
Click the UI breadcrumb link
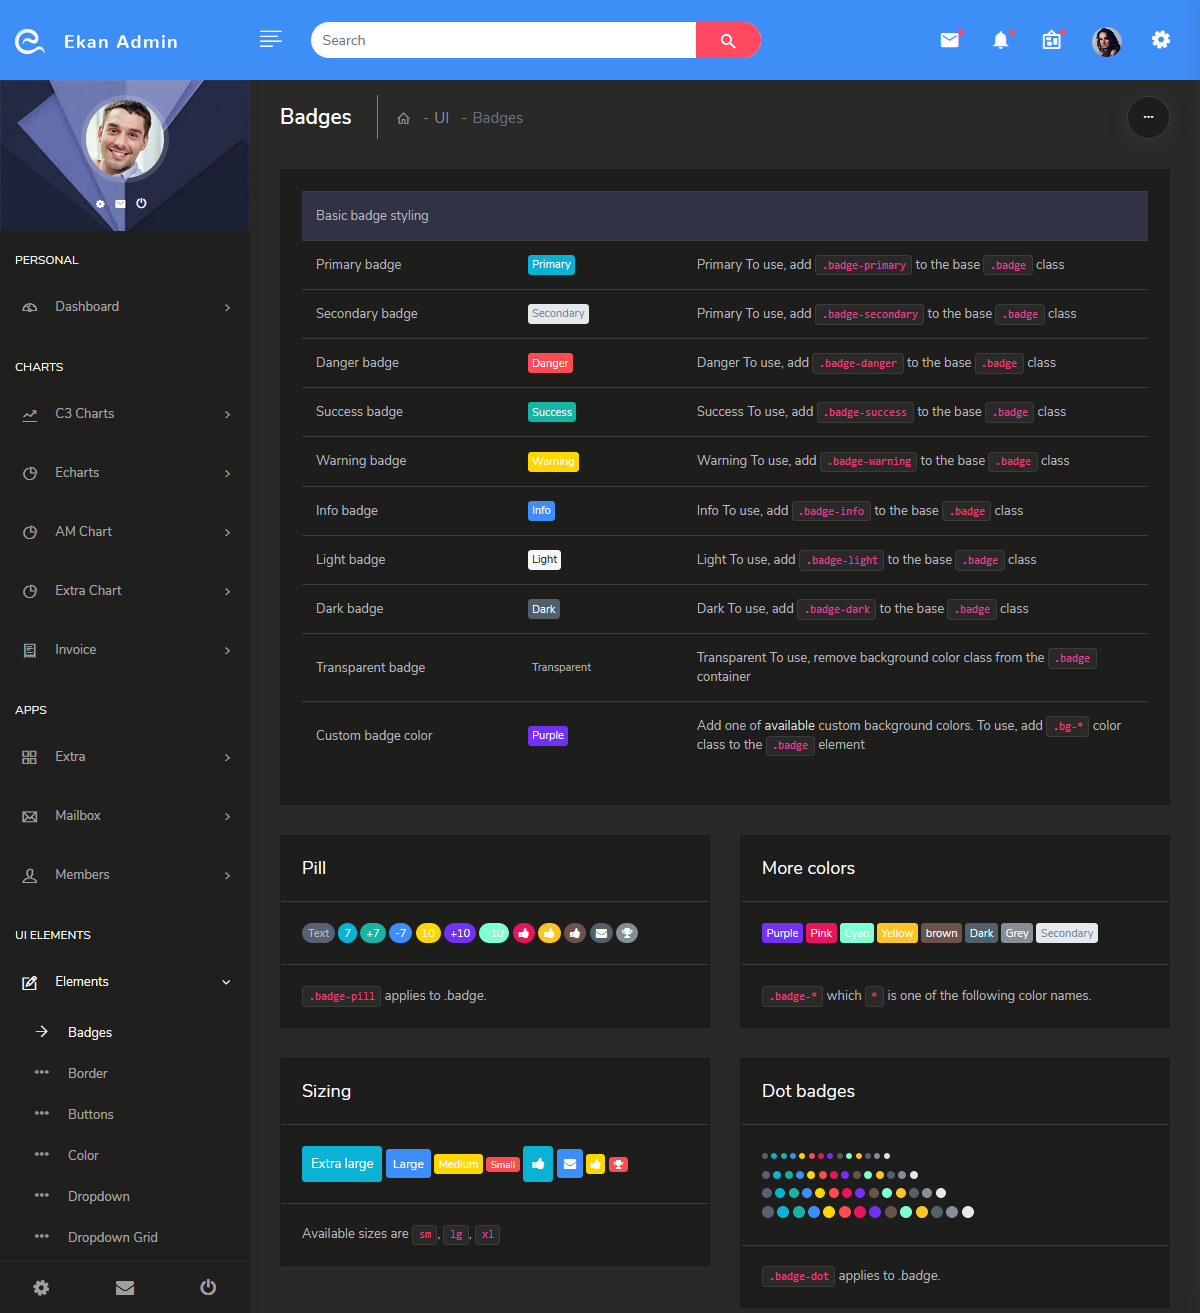coord(441,117)
